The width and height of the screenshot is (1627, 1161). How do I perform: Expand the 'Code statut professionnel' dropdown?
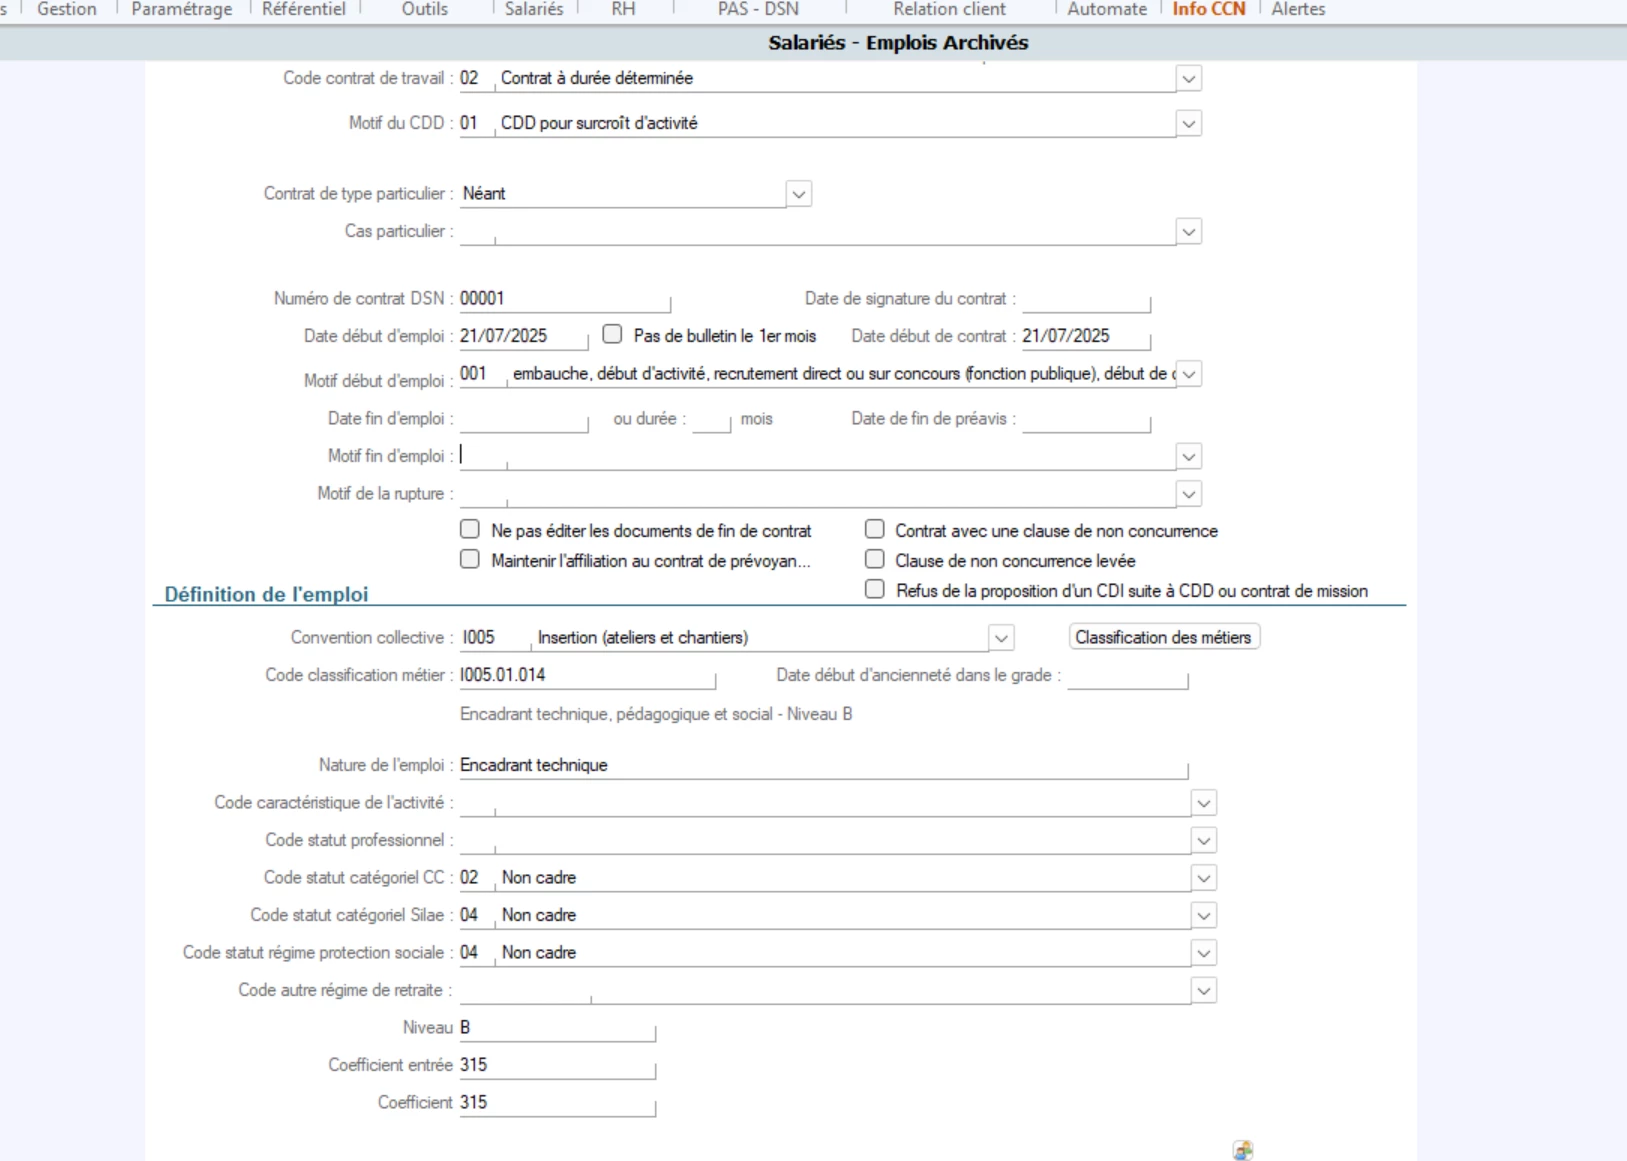1204,840
